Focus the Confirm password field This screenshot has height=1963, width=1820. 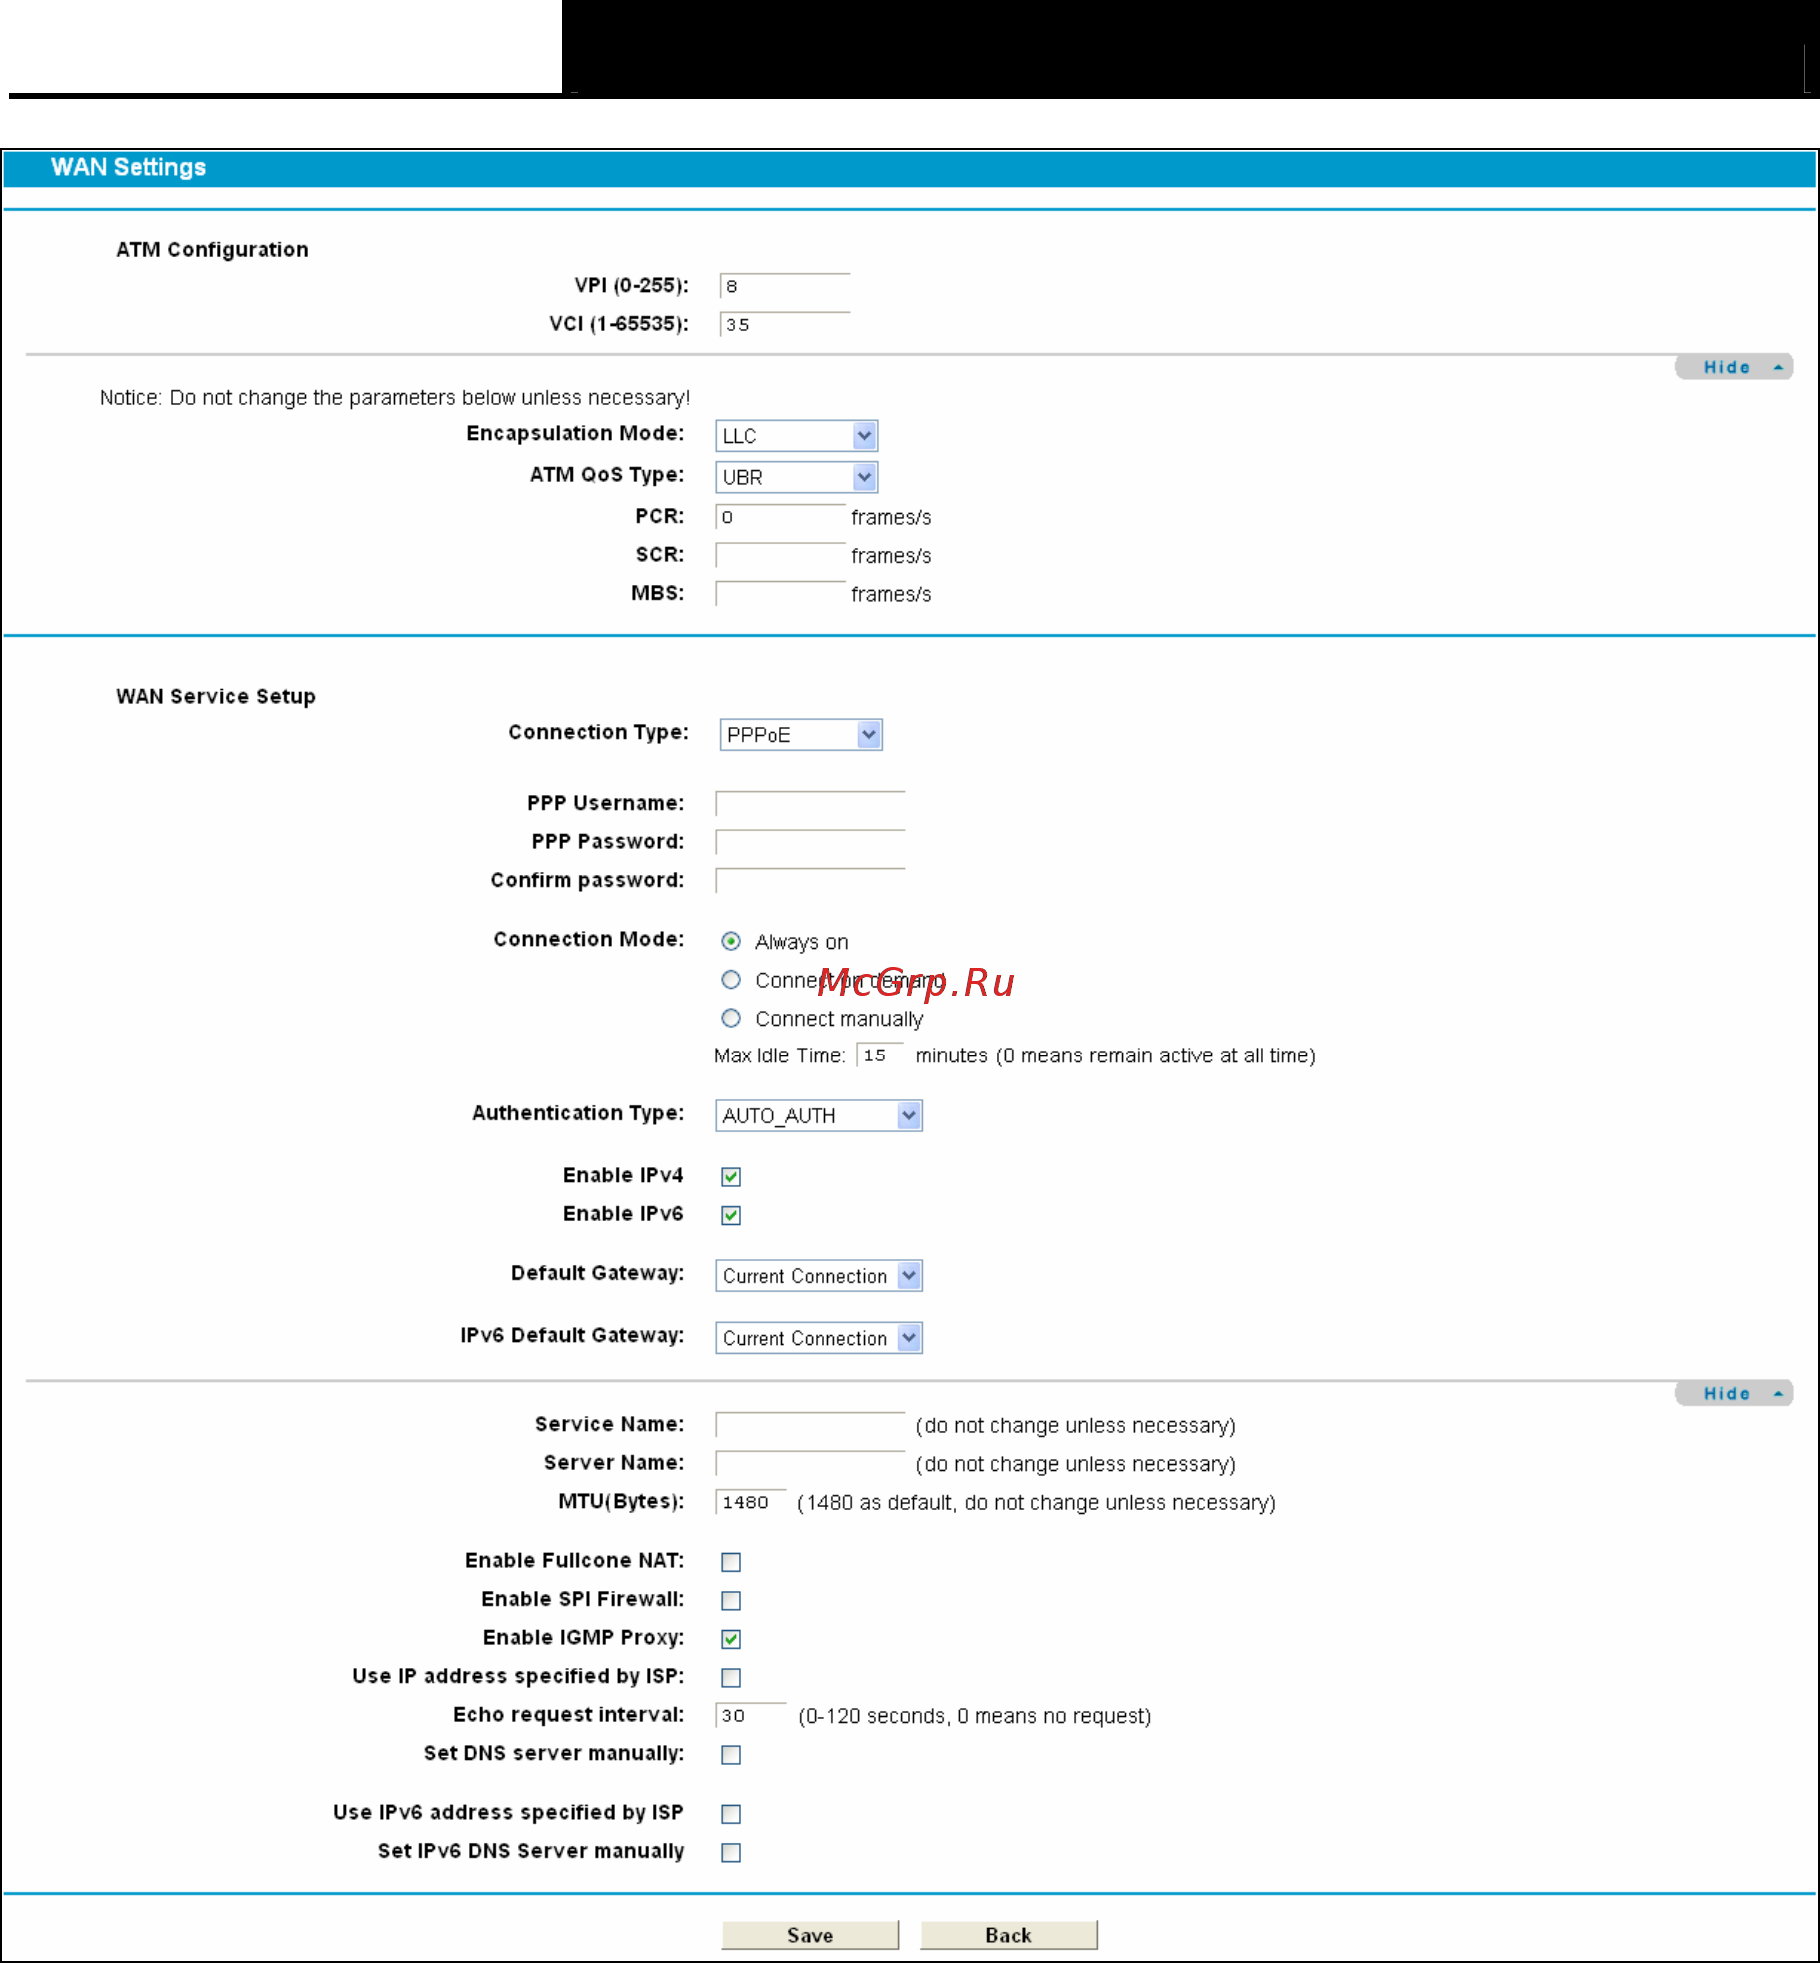coord(810,880)
